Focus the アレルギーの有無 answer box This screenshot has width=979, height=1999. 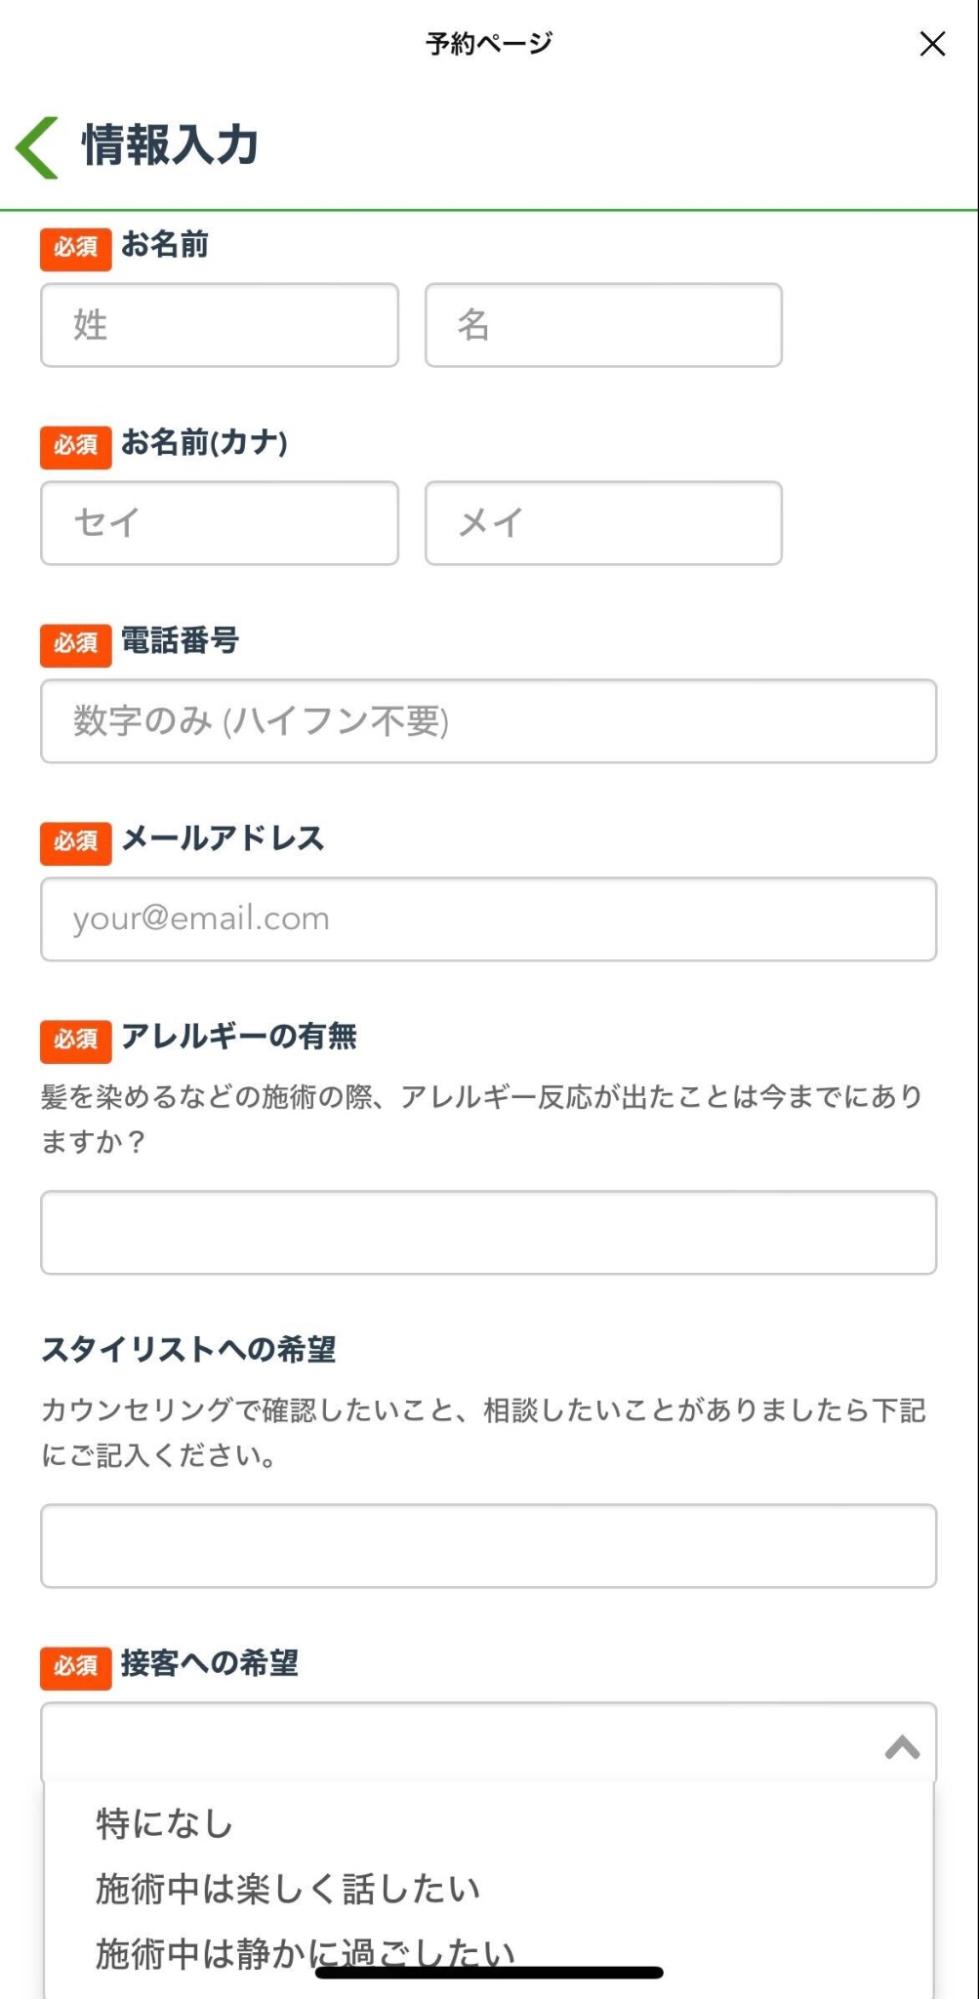[x=488, y=1232]
